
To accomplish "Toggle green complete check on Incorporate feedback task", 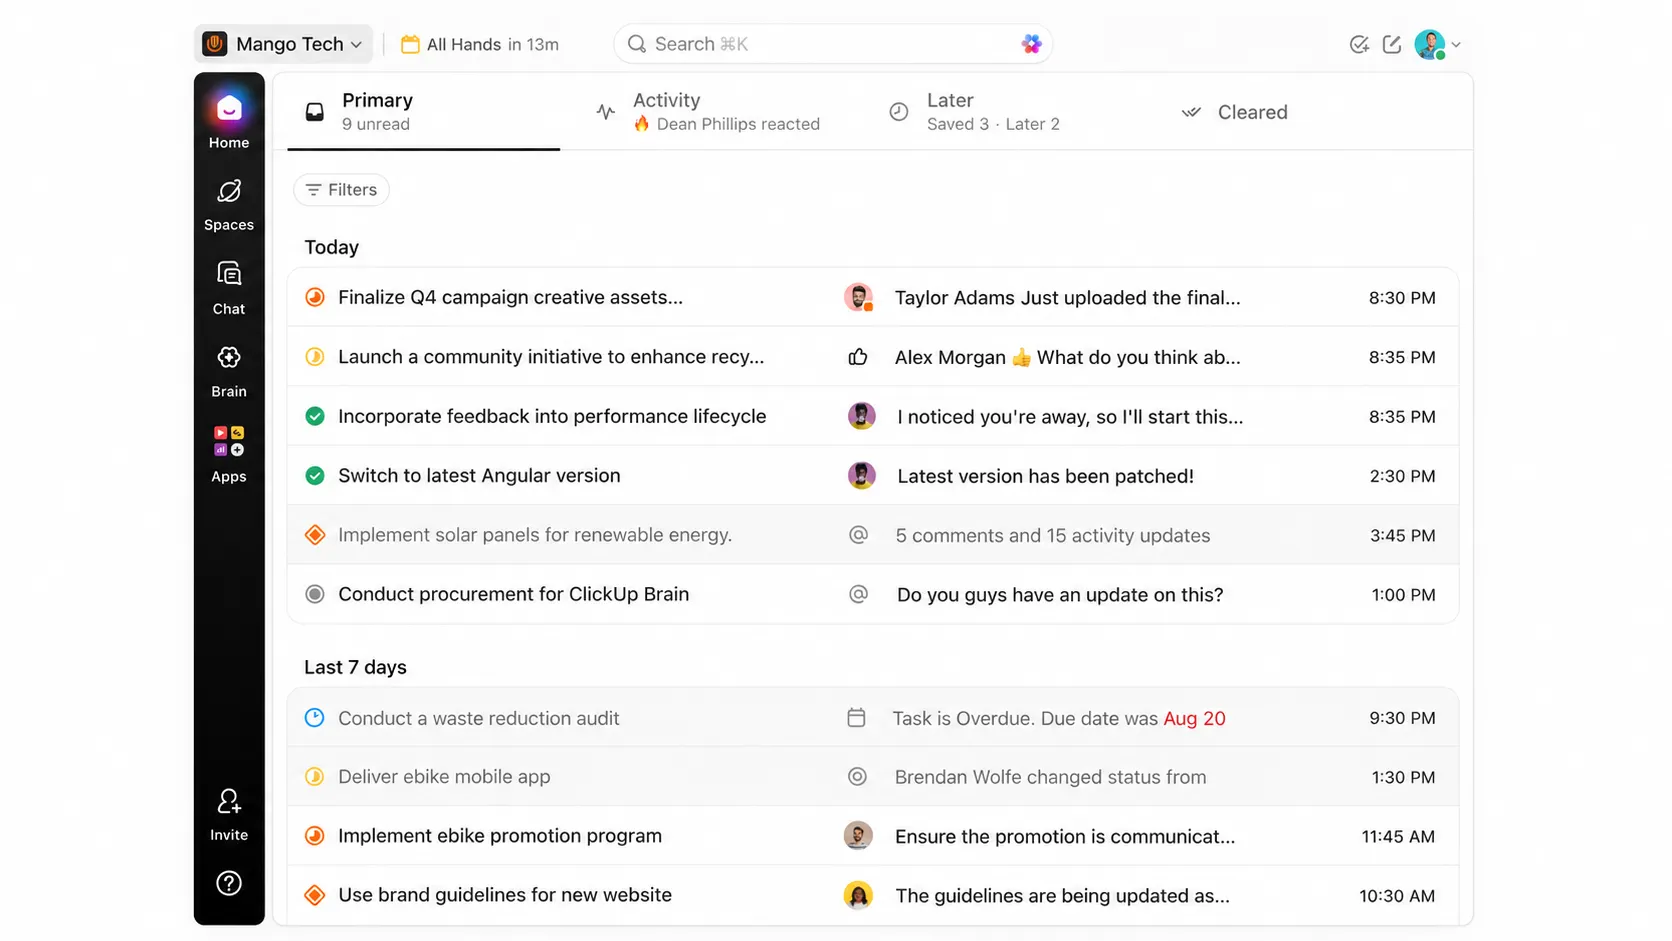I will tap(315, 416).
